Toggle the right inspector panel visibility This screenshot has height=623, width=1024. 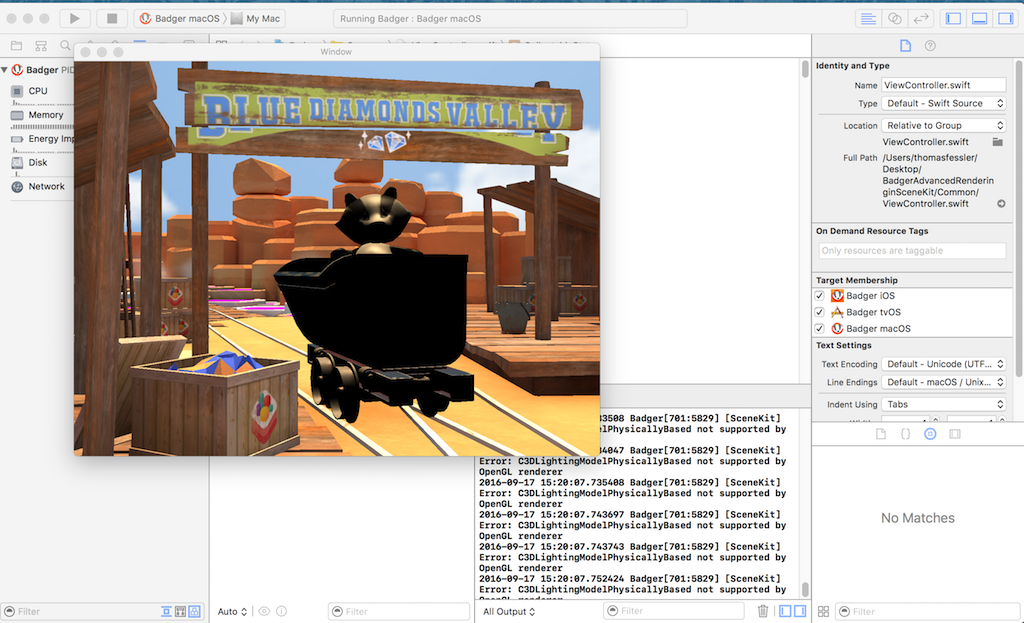tap(1006, 17)
